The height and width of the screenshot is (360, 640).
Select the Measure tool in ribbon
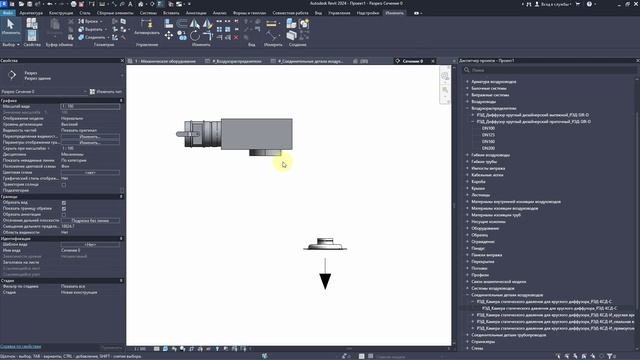coord(271,24)
